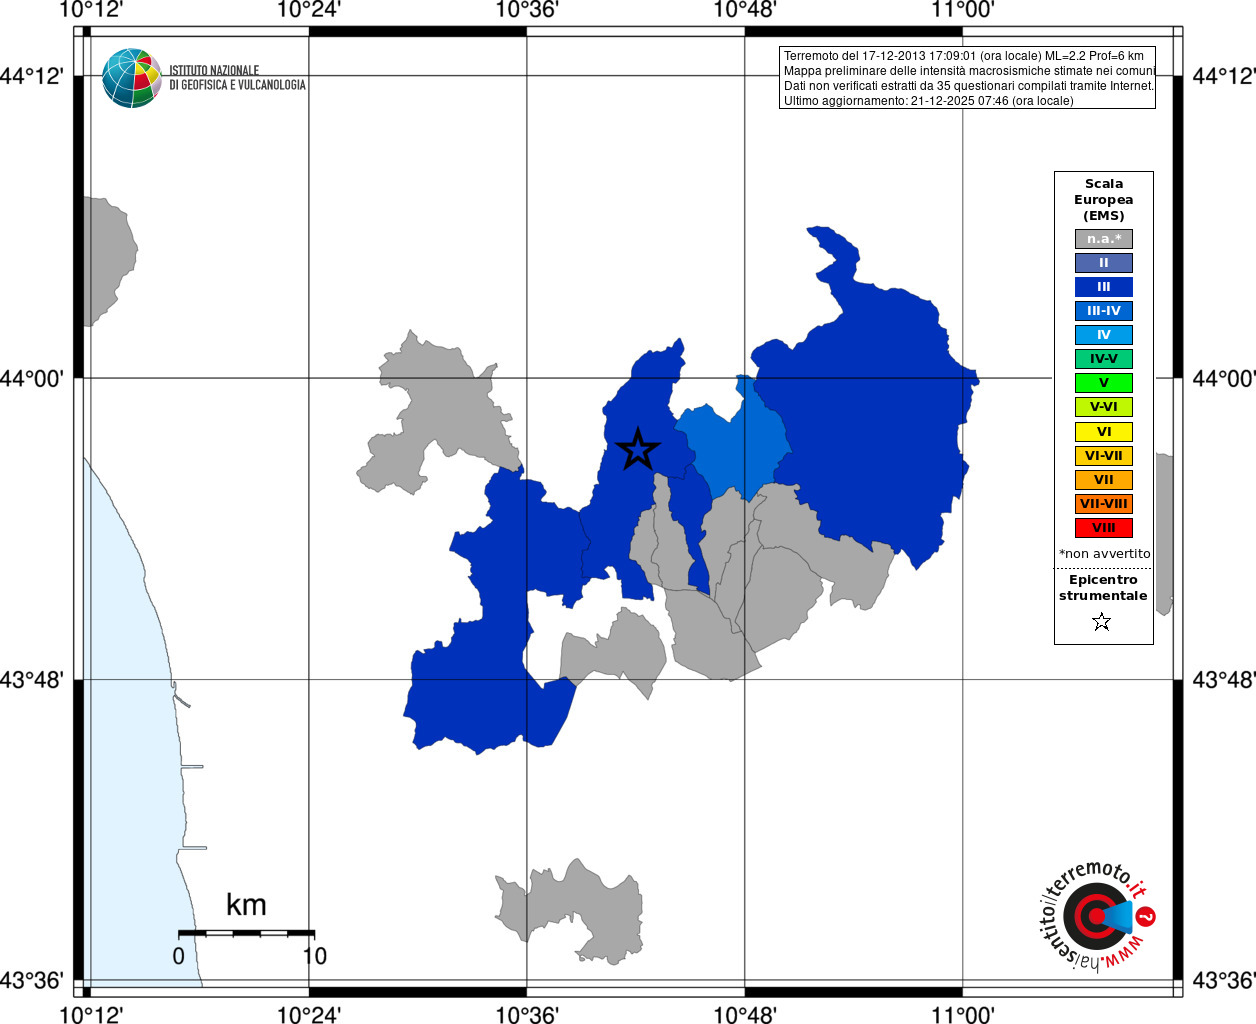Screen dimensions: 1256x1024
Task: Click the 'km' scale label
Action: 246,905
